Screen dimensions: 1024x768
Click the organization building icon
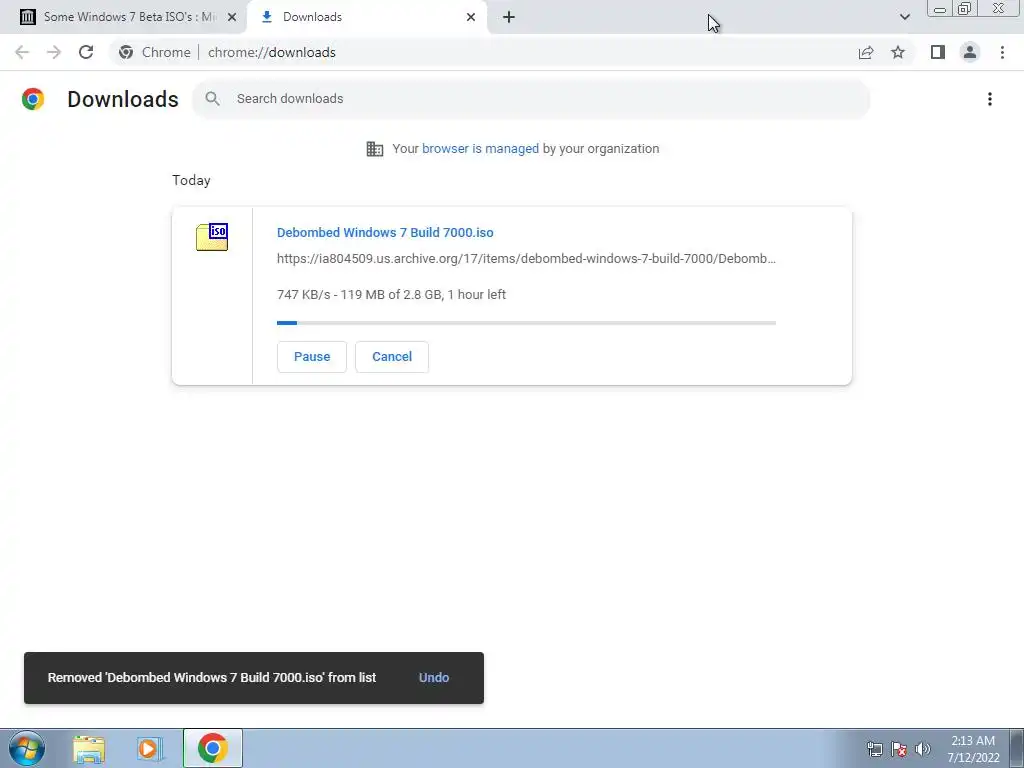point(375,149)
